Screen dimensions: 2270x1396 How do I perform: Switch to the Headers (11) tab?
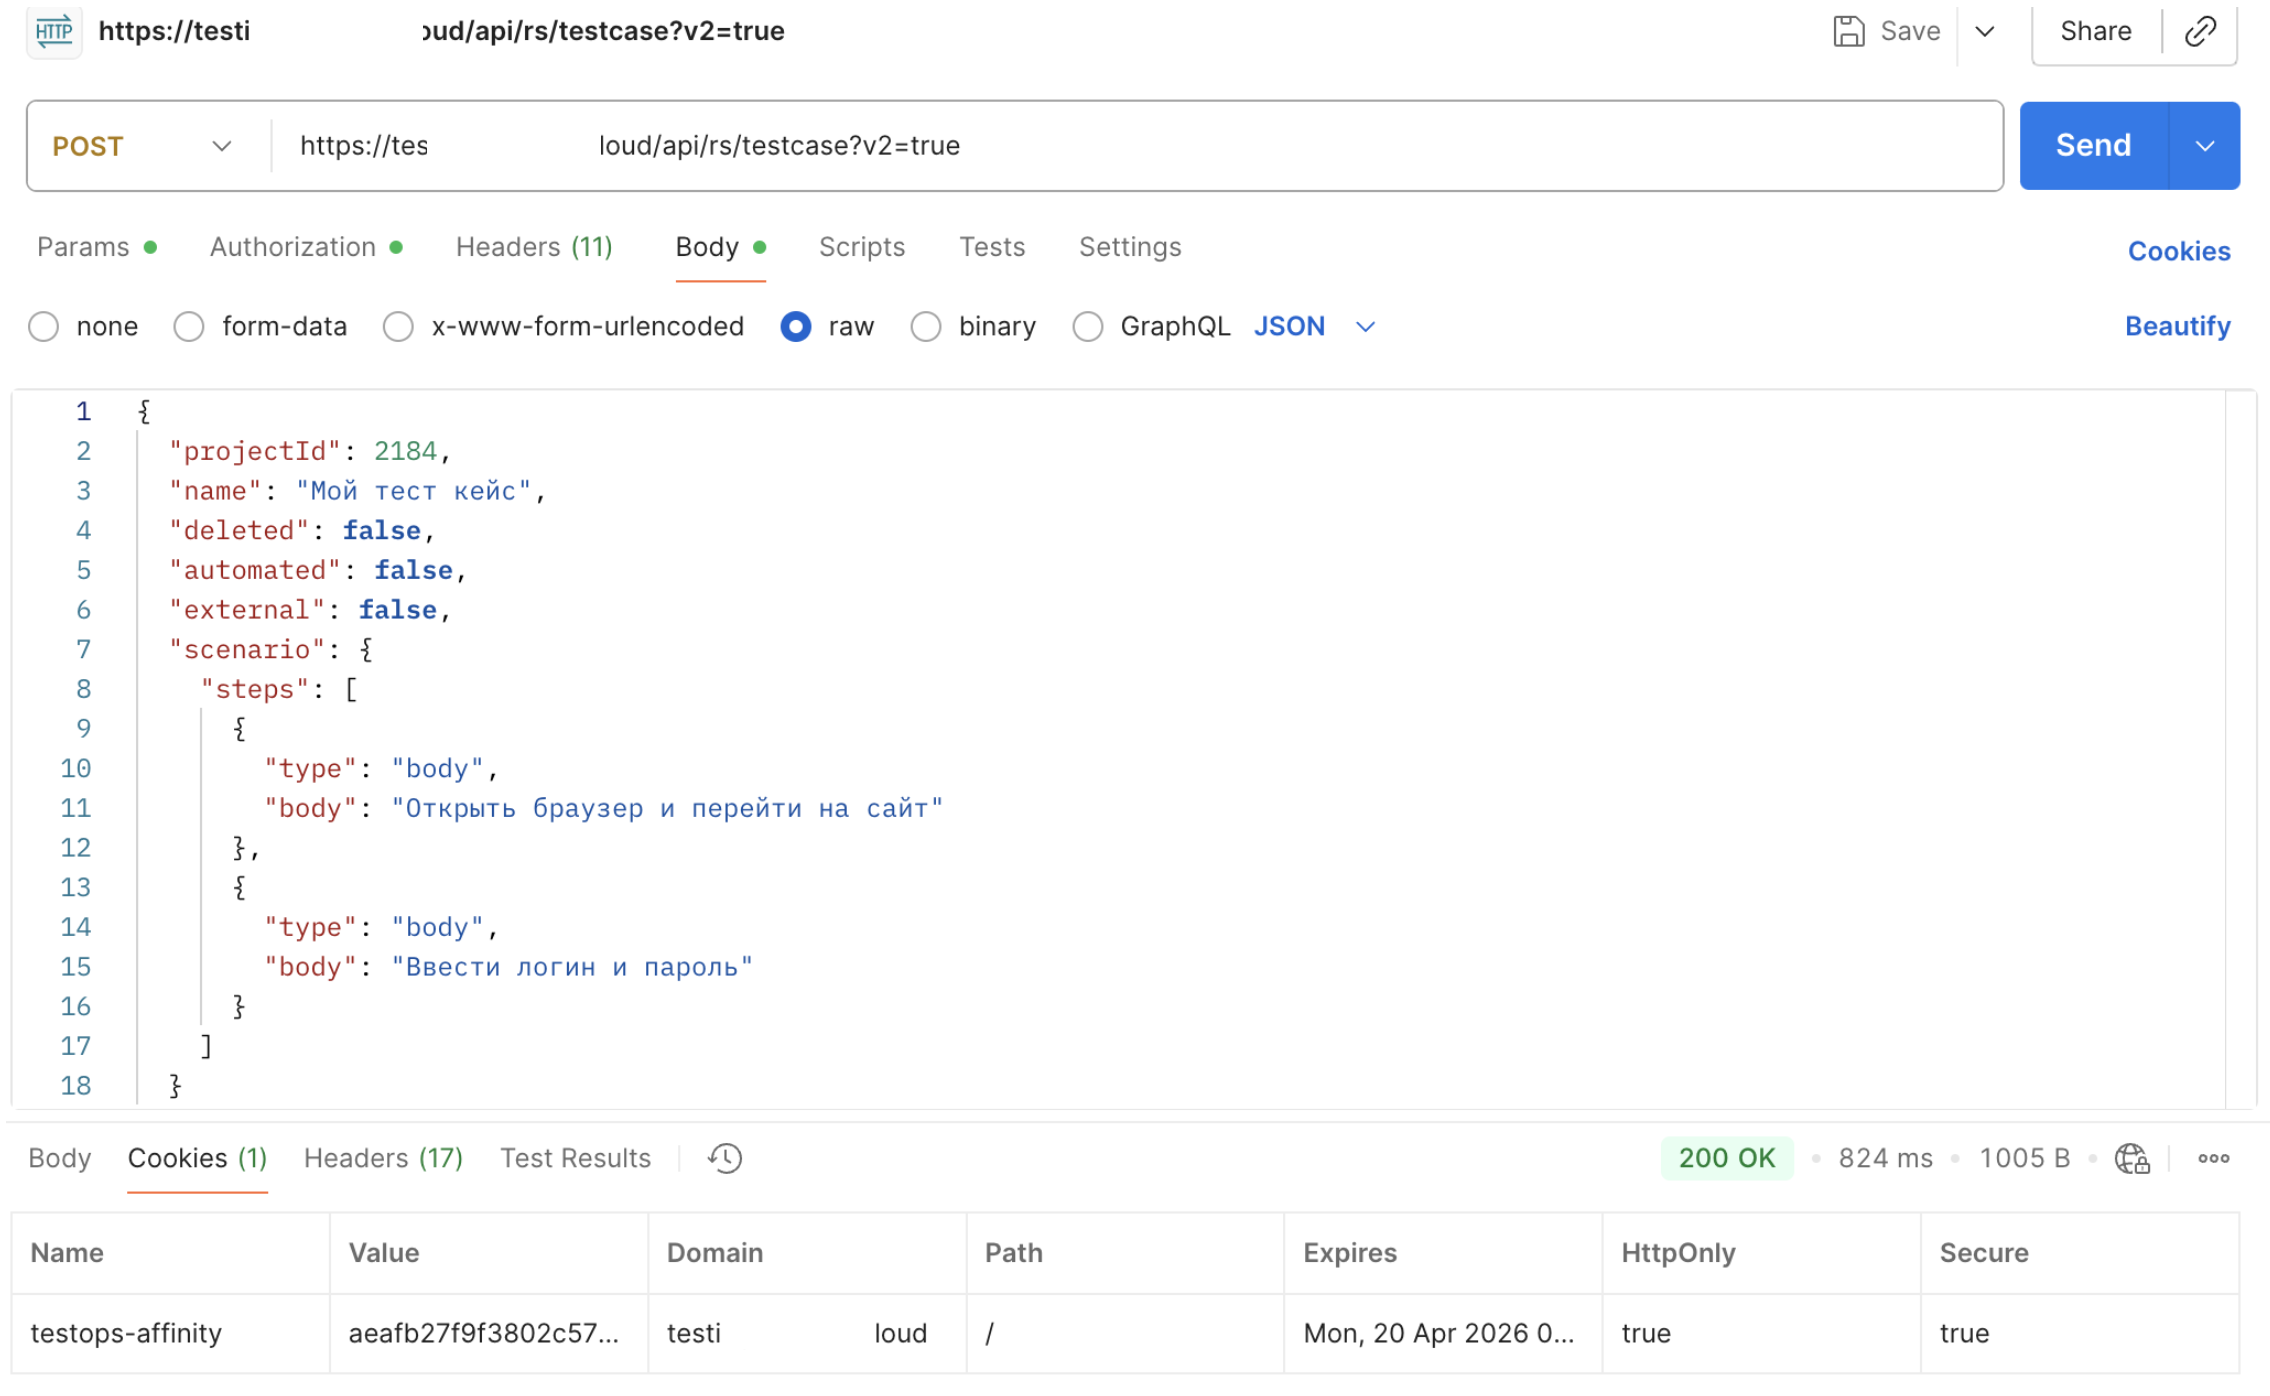(534, 247)
